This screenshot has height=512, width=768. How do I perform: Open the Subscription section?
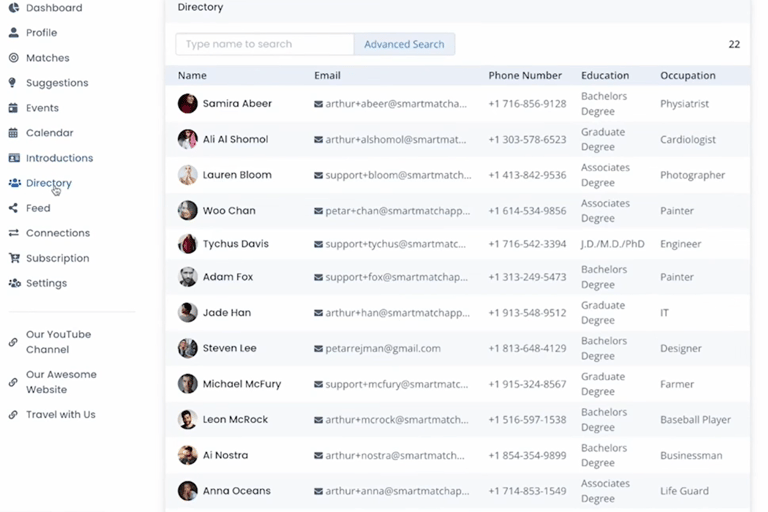tap(57, 258)
